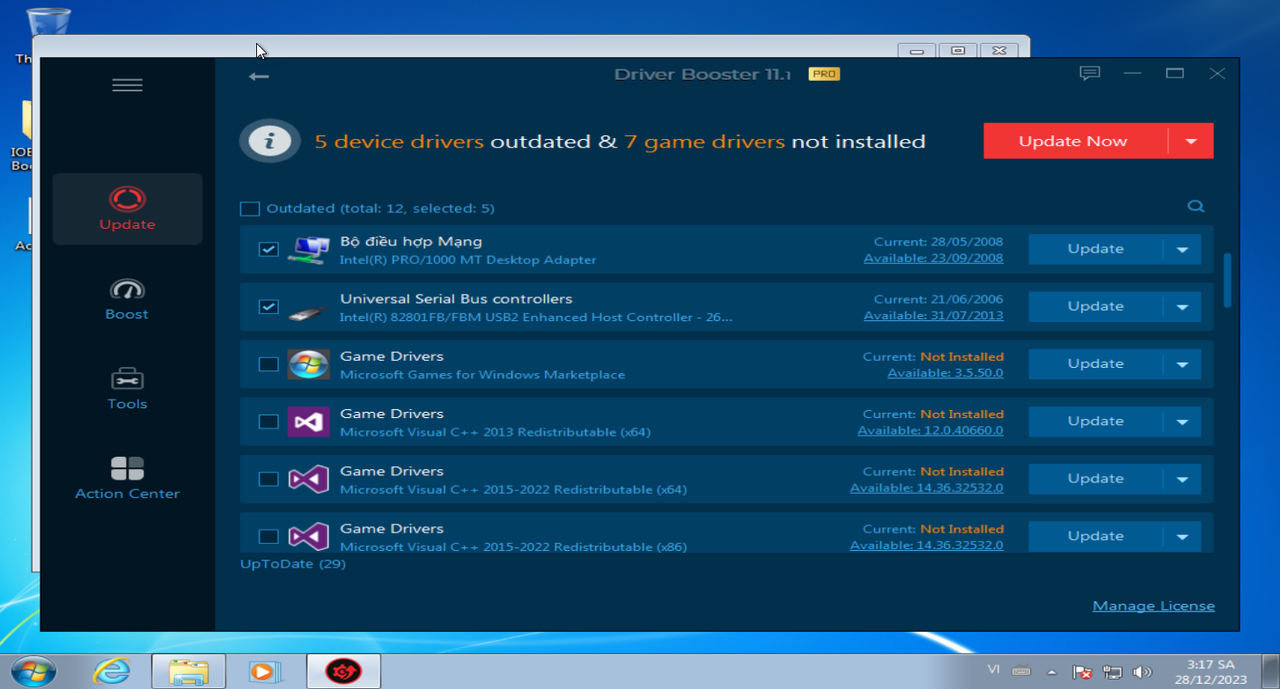Open Update dropdown for Visual C++ 2015-2022 x64
The image size is (1280, 689).
[x=1182, y=479]
